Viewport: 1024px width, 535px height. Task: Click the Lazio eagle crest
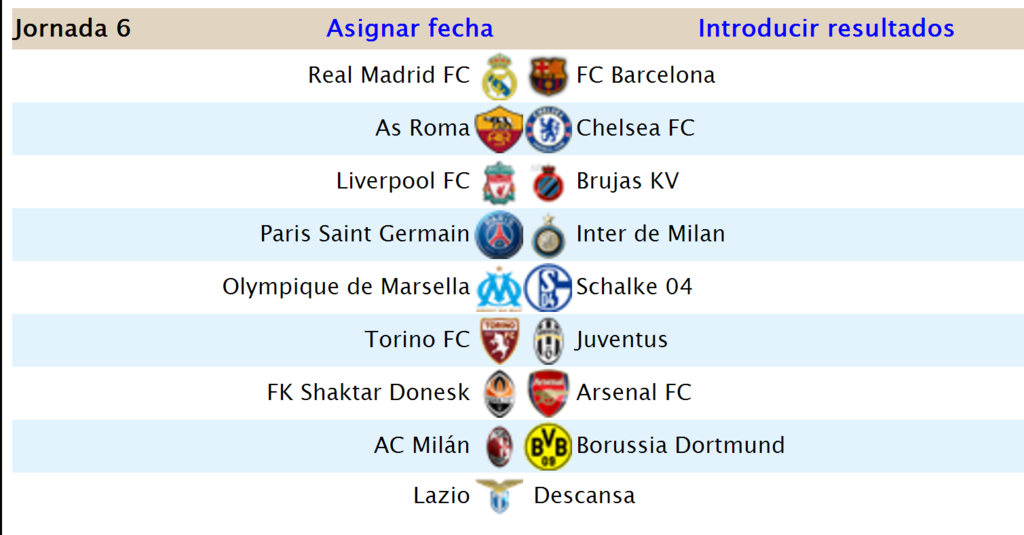[x=499, y=496]
